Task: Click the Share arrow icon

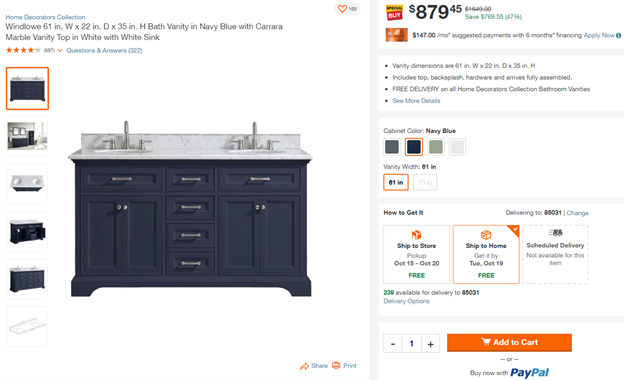Action: tap(304, 366)
